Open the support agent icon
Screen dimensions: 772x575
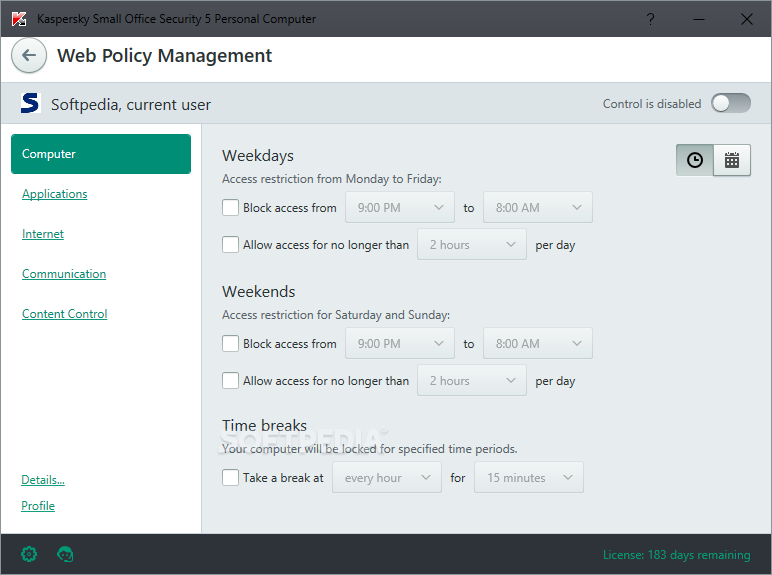tap(65, 554)
